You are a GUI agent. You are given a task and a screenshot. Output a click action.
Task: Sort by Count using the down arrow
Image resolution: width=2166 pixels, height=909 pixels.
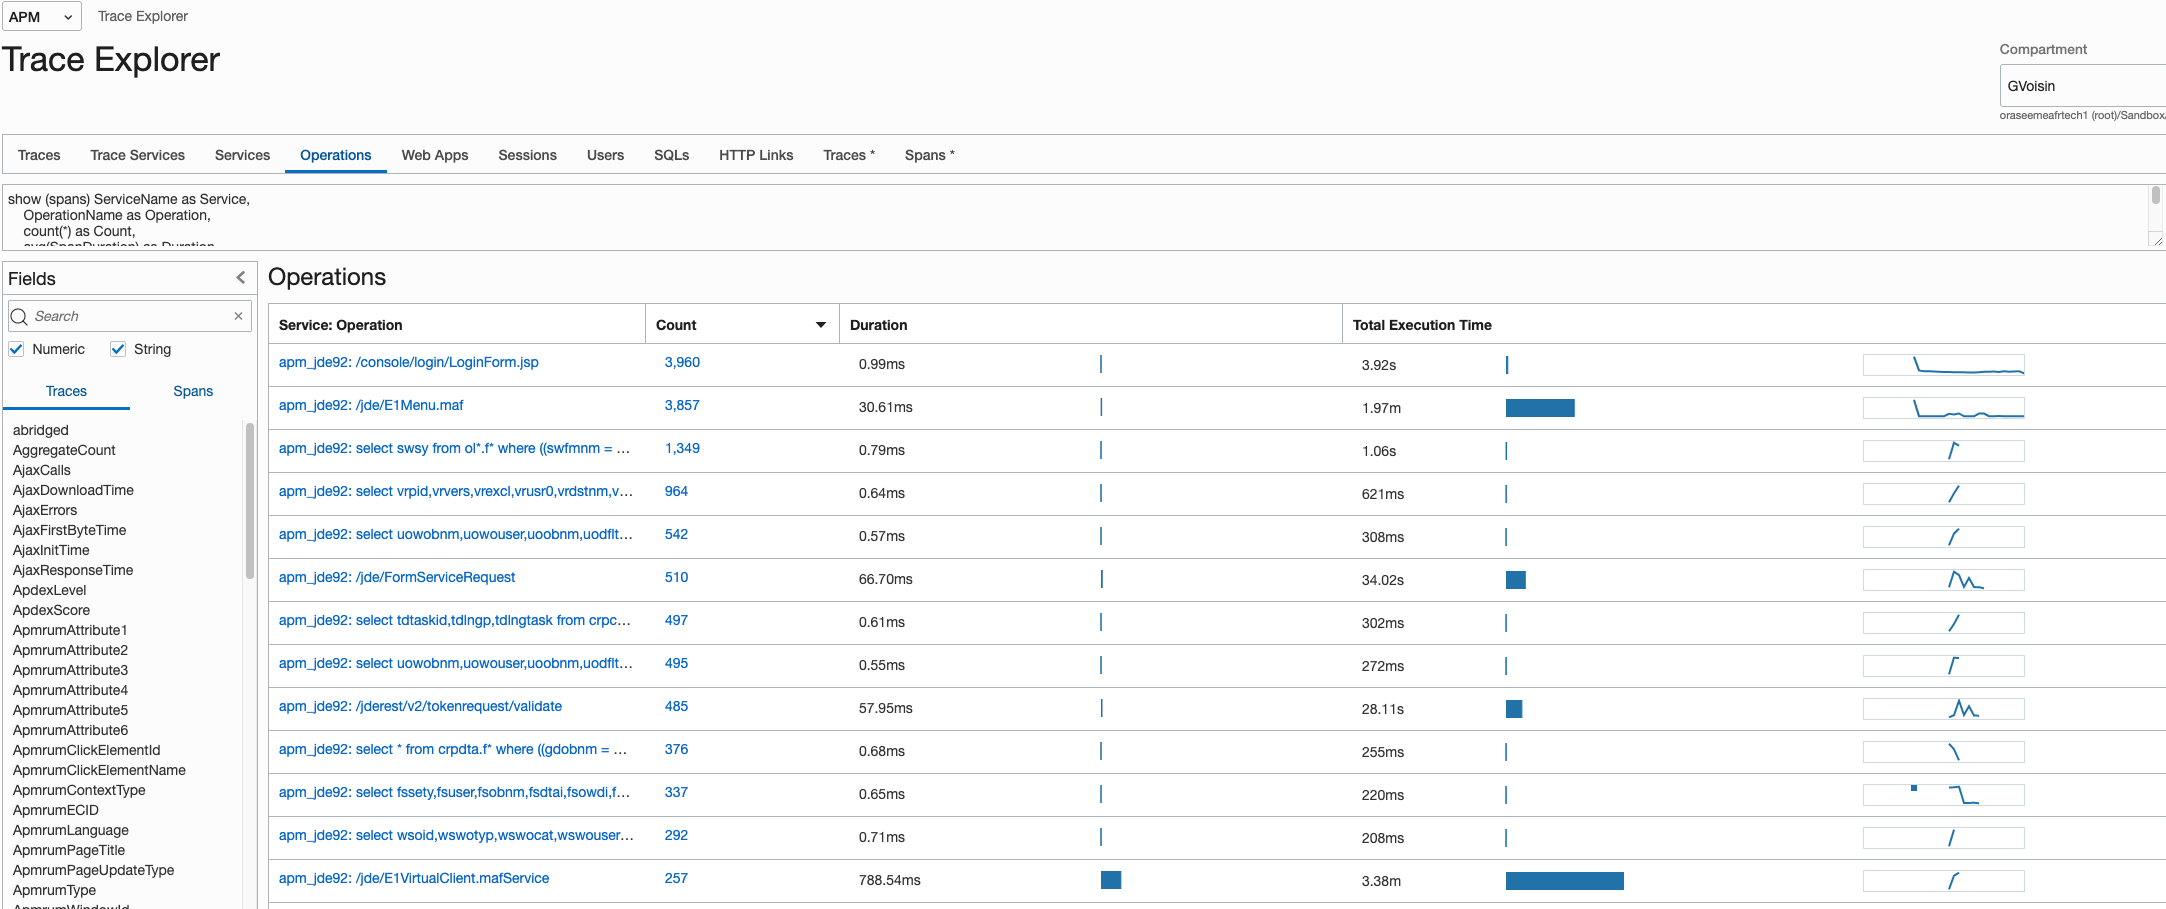coord(821,325)
